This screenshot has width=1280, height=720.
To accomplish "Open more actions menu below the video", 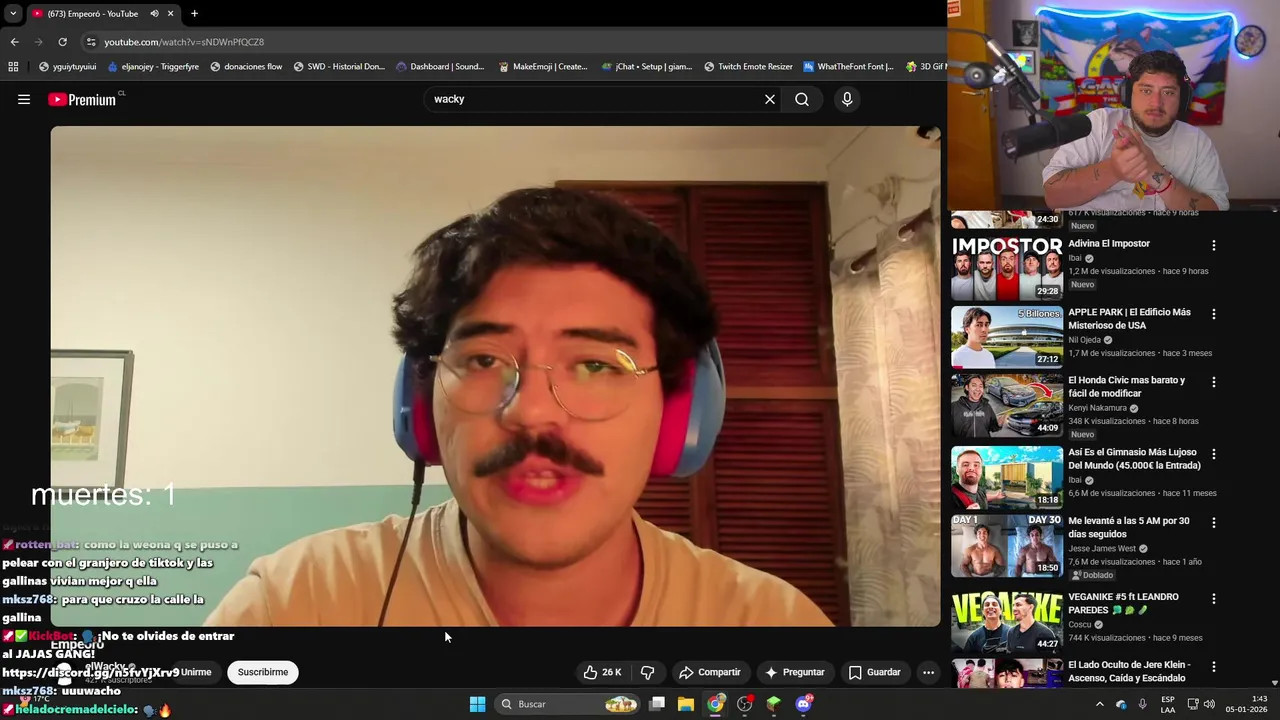I will (928, 672).
